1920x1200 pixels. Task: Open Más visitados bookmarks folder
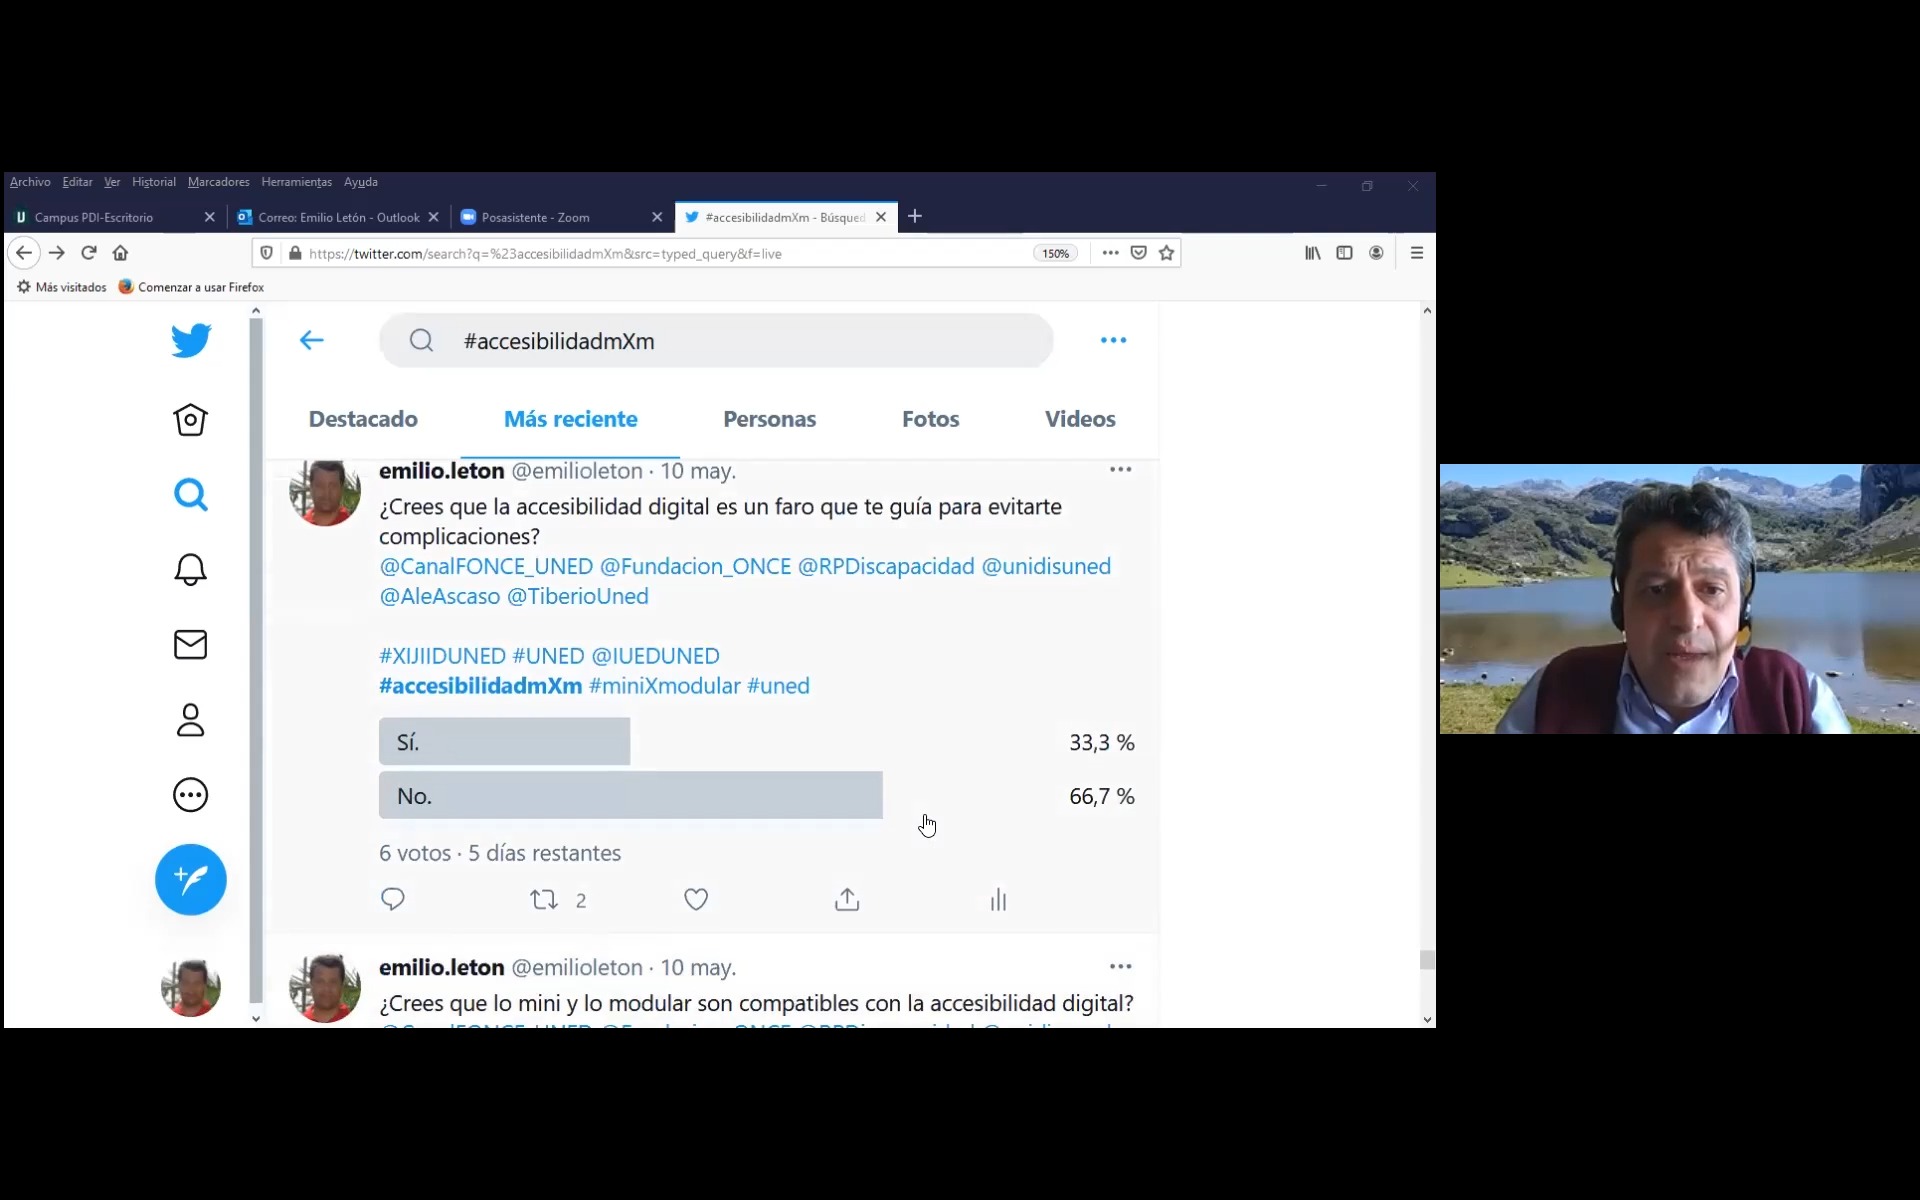[x=62, y=287]
